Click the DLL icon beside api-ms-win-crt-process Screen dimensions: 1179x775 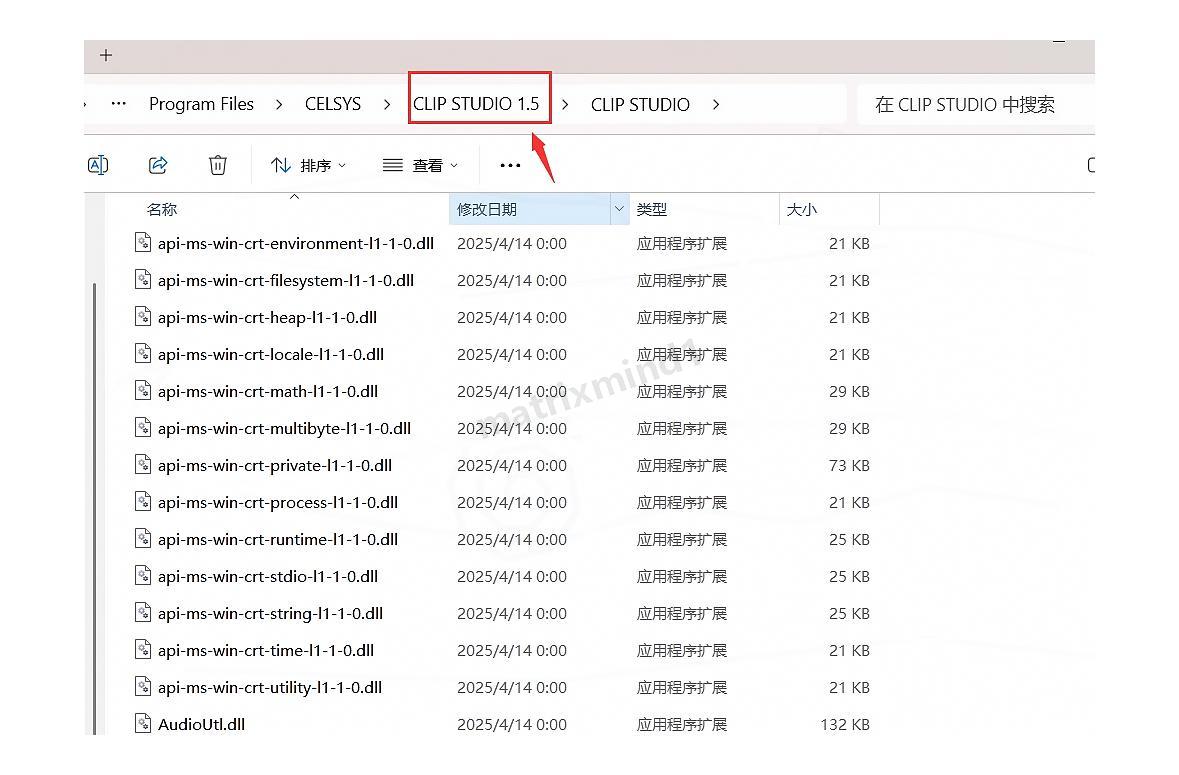[x=143, y=501]
